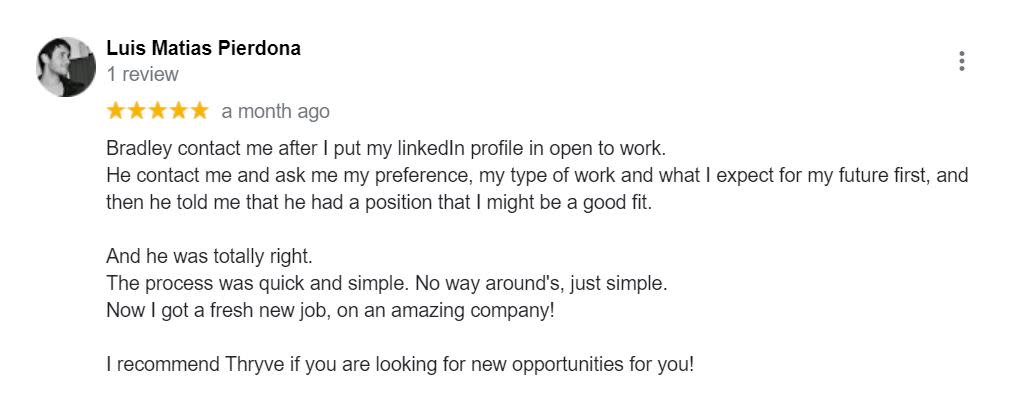Click the first gold star in rating
This screenshot has width=1019, height=409.
tap(116, 110)
